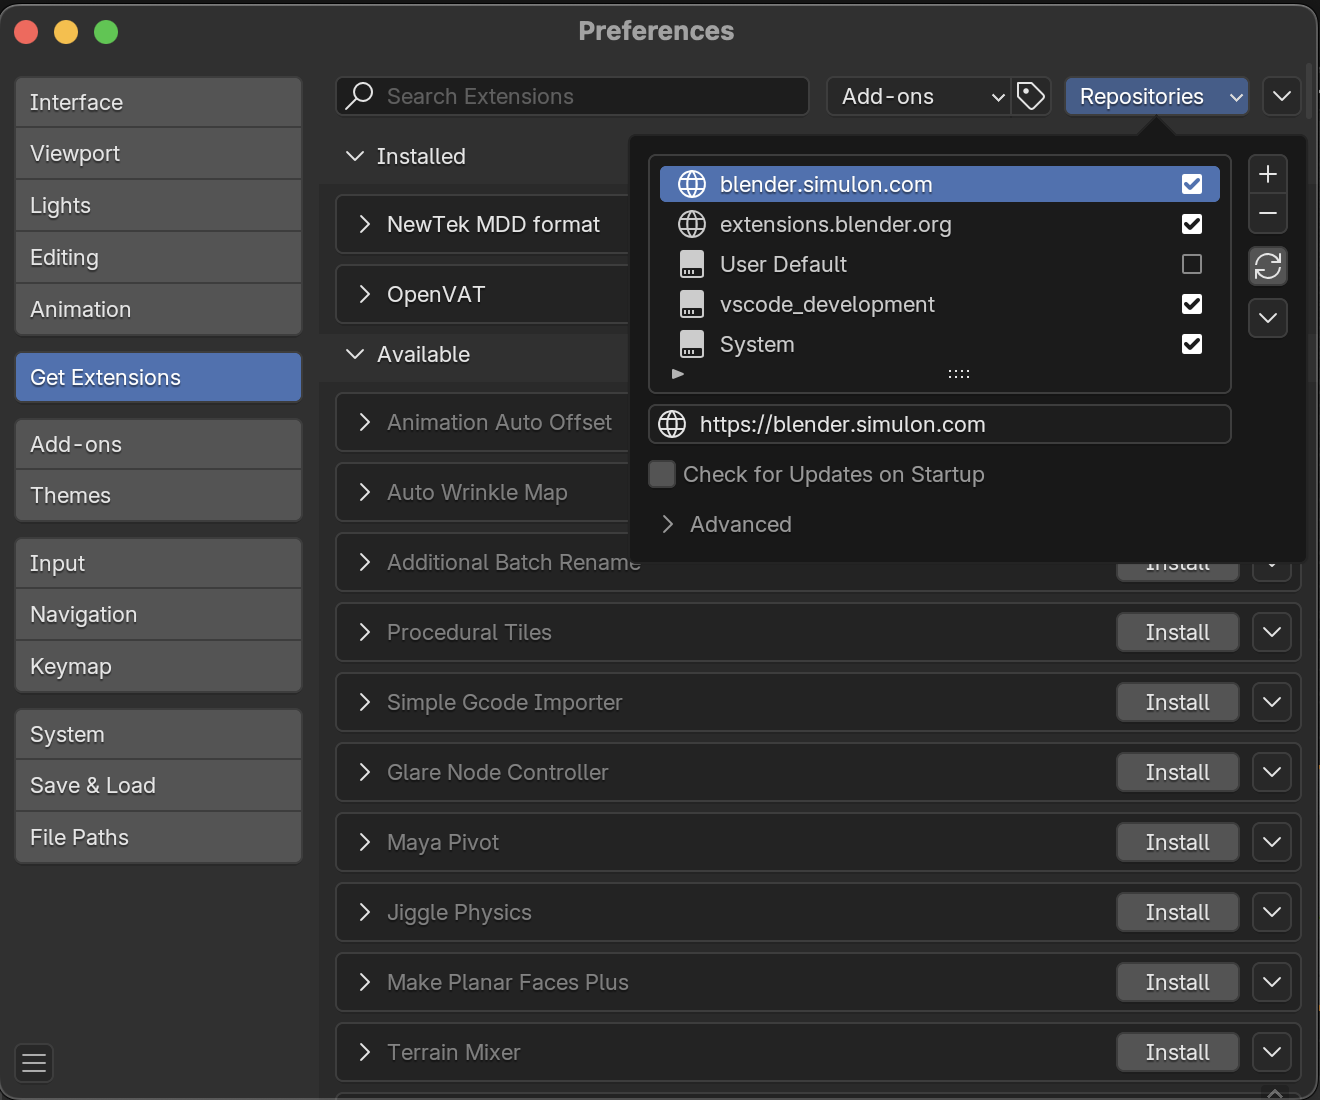Click the globe icon next to extensions.blender.org
Image resolution: width=1320 pixels, height=1100 pixels.
pos(692,224)
